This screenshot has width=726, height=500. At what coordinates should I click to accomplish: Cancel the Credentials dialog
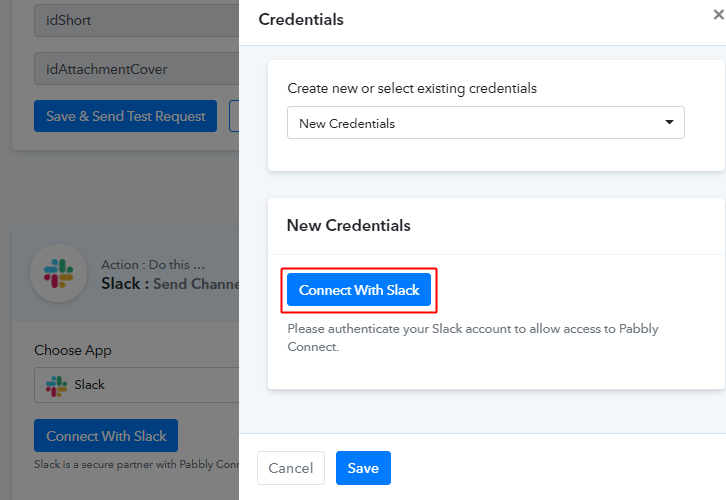[291, 468]
